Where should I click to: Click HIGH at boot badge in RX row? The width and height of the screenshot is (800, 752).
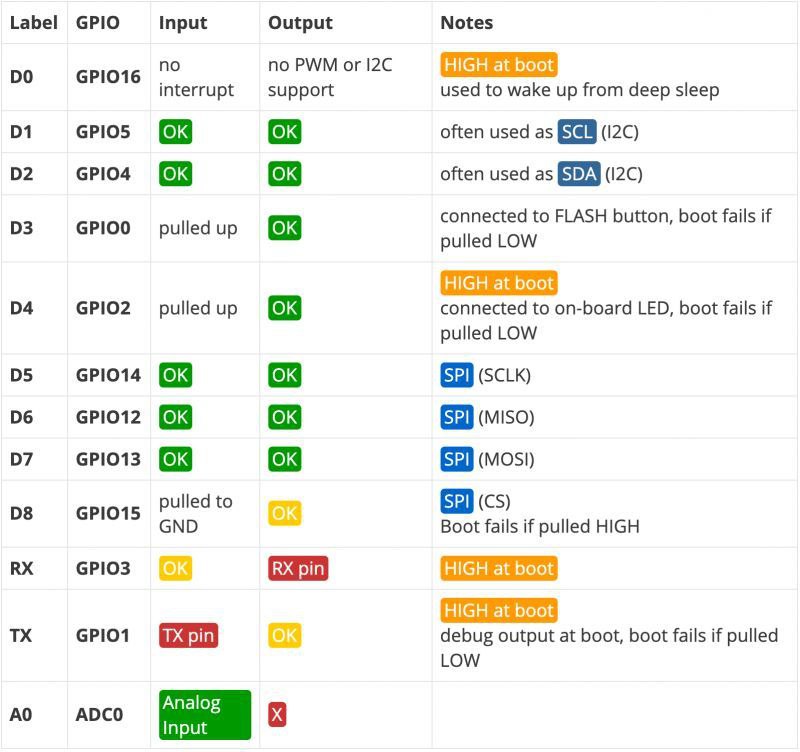click(498, 569)
